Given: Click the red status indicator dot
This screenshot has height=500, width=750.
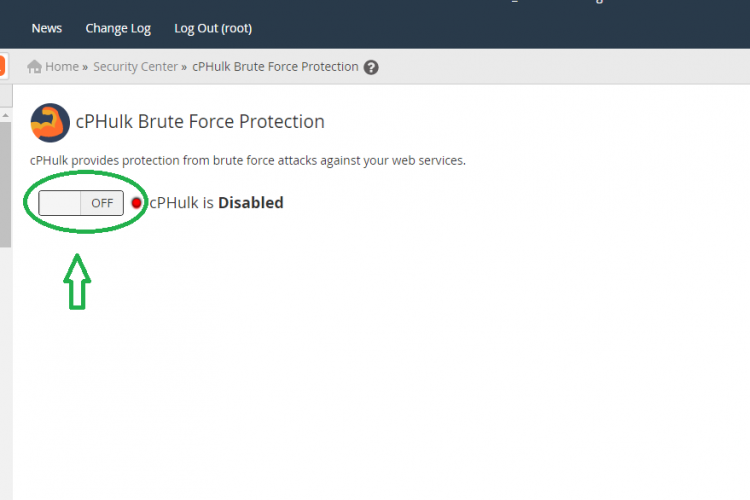Looking at the screenshot, I should click(136, 203).
